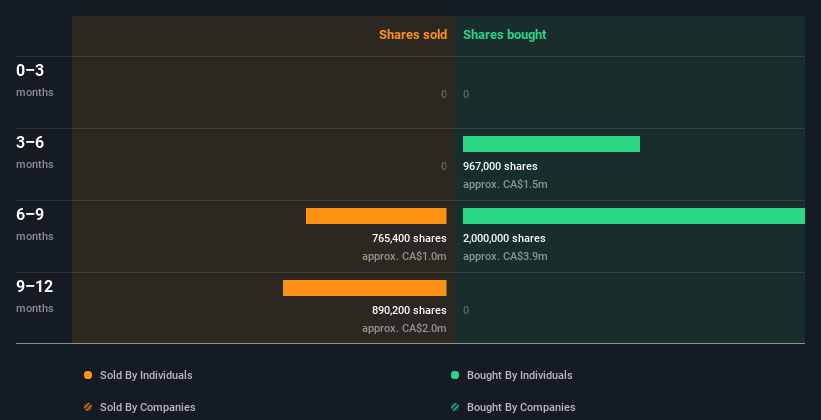
Task: Click the green 6–9 months shares bought bar
Action: click(634, 216)
